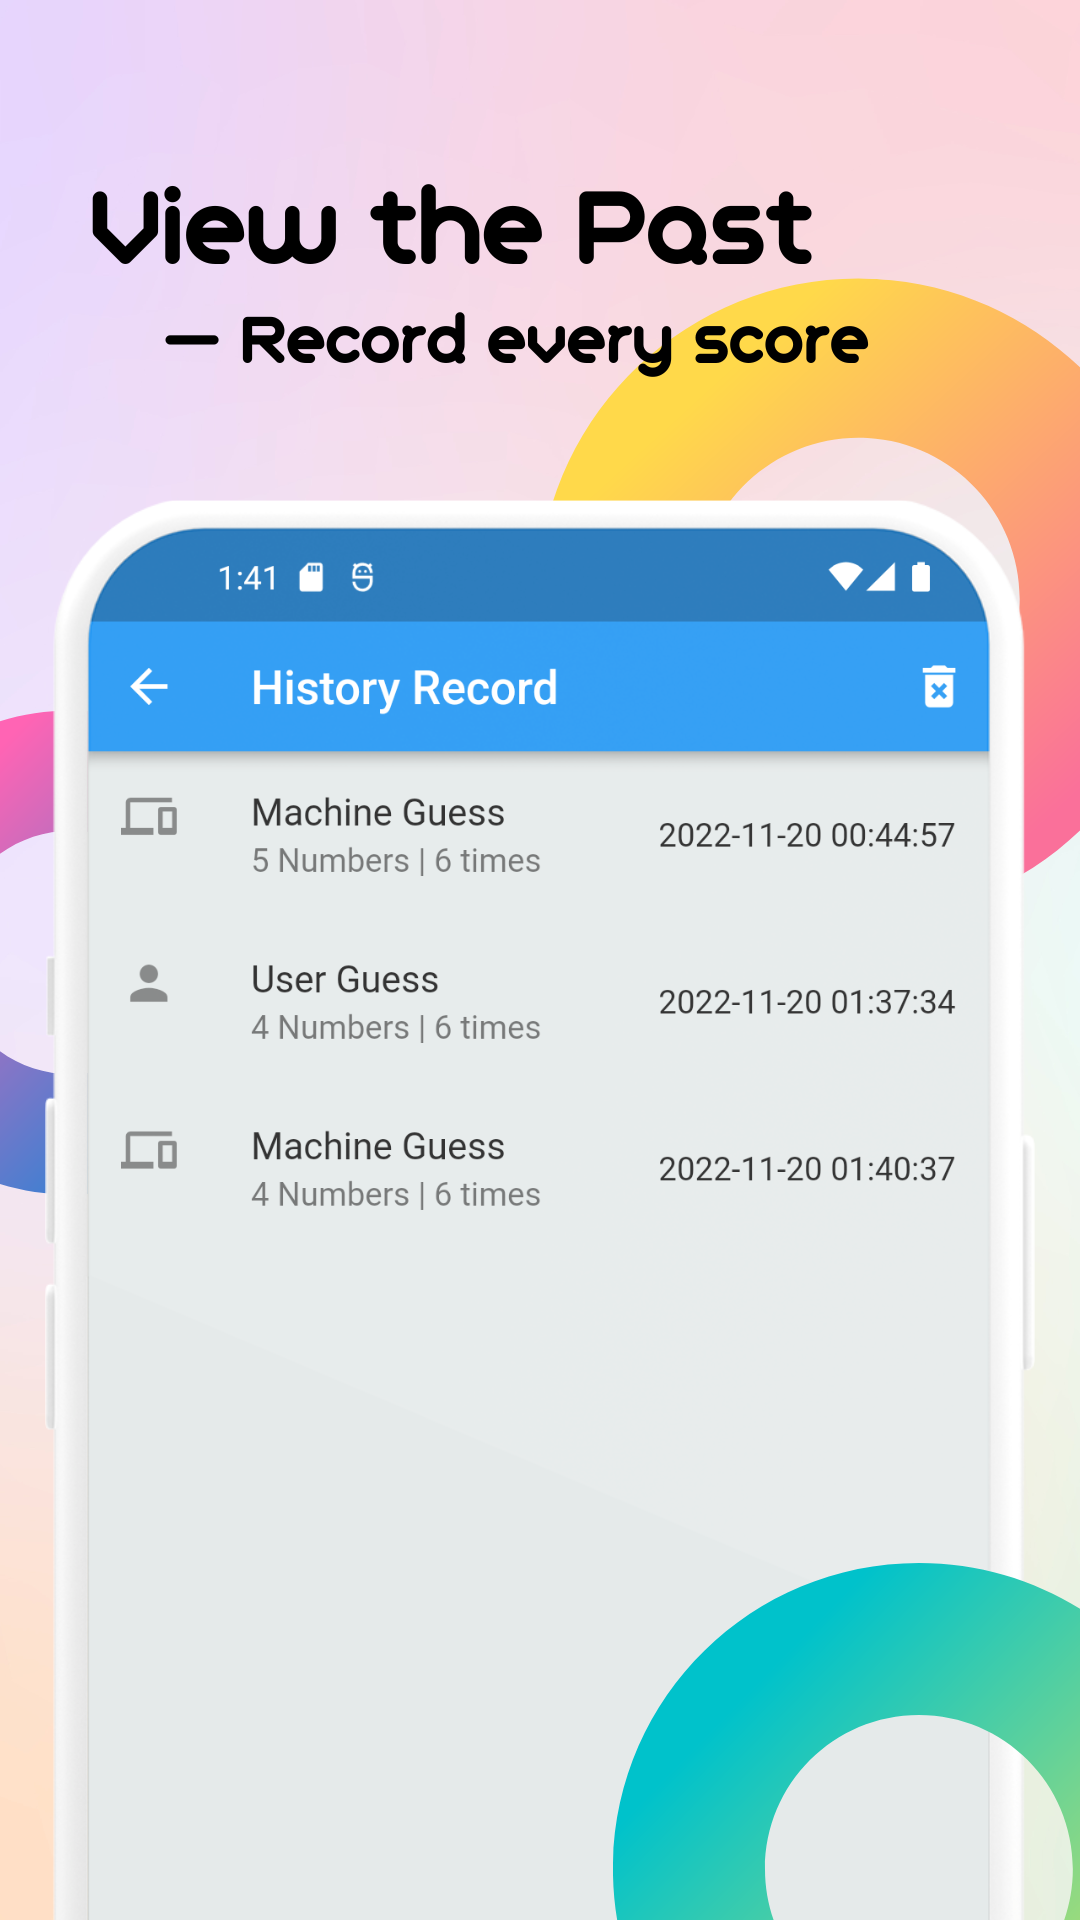1080x1920 pixels.
Task: Click the 'Record every score' tagline
Action: 555,342
